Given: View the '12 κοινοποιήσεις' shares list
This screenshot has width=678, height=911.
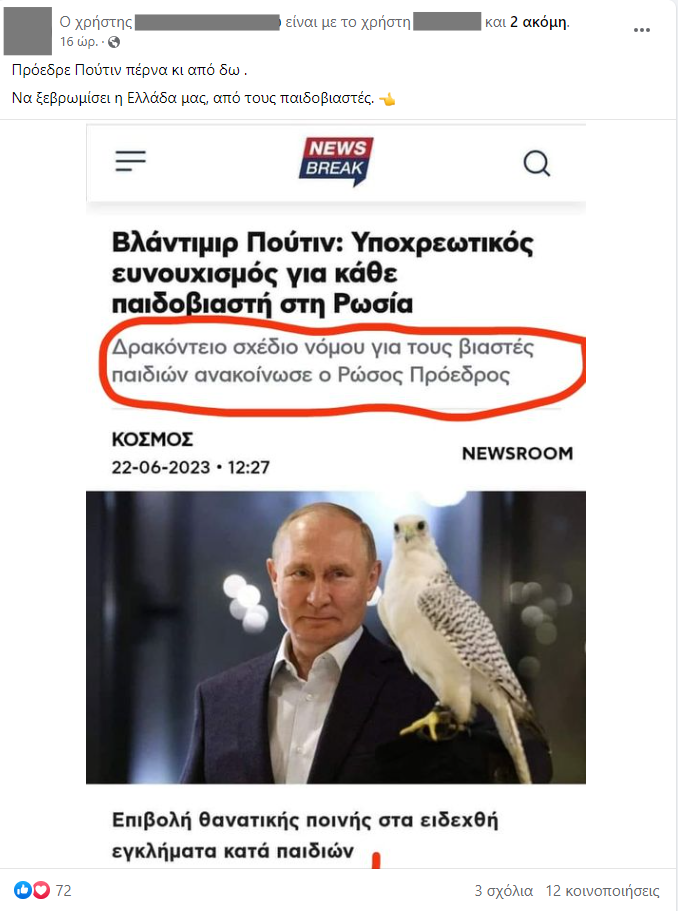Looking at the screenshot, I should (x=602, y=891).
